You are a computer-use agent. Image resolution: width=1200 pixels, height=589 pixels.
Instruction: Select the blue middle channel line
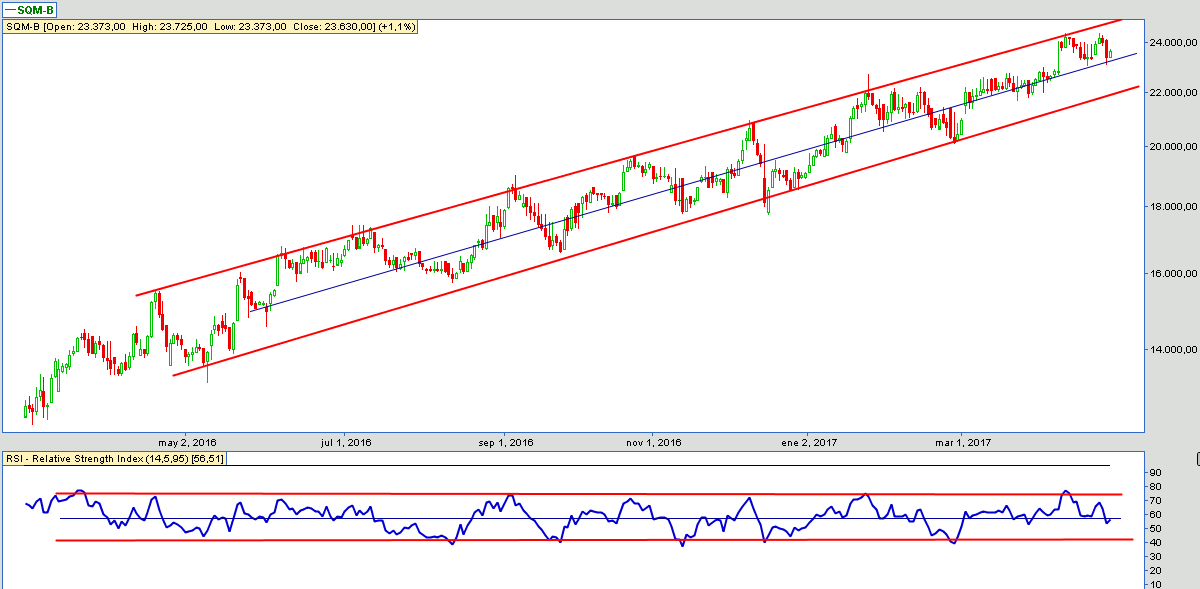(x=693, y=183)
